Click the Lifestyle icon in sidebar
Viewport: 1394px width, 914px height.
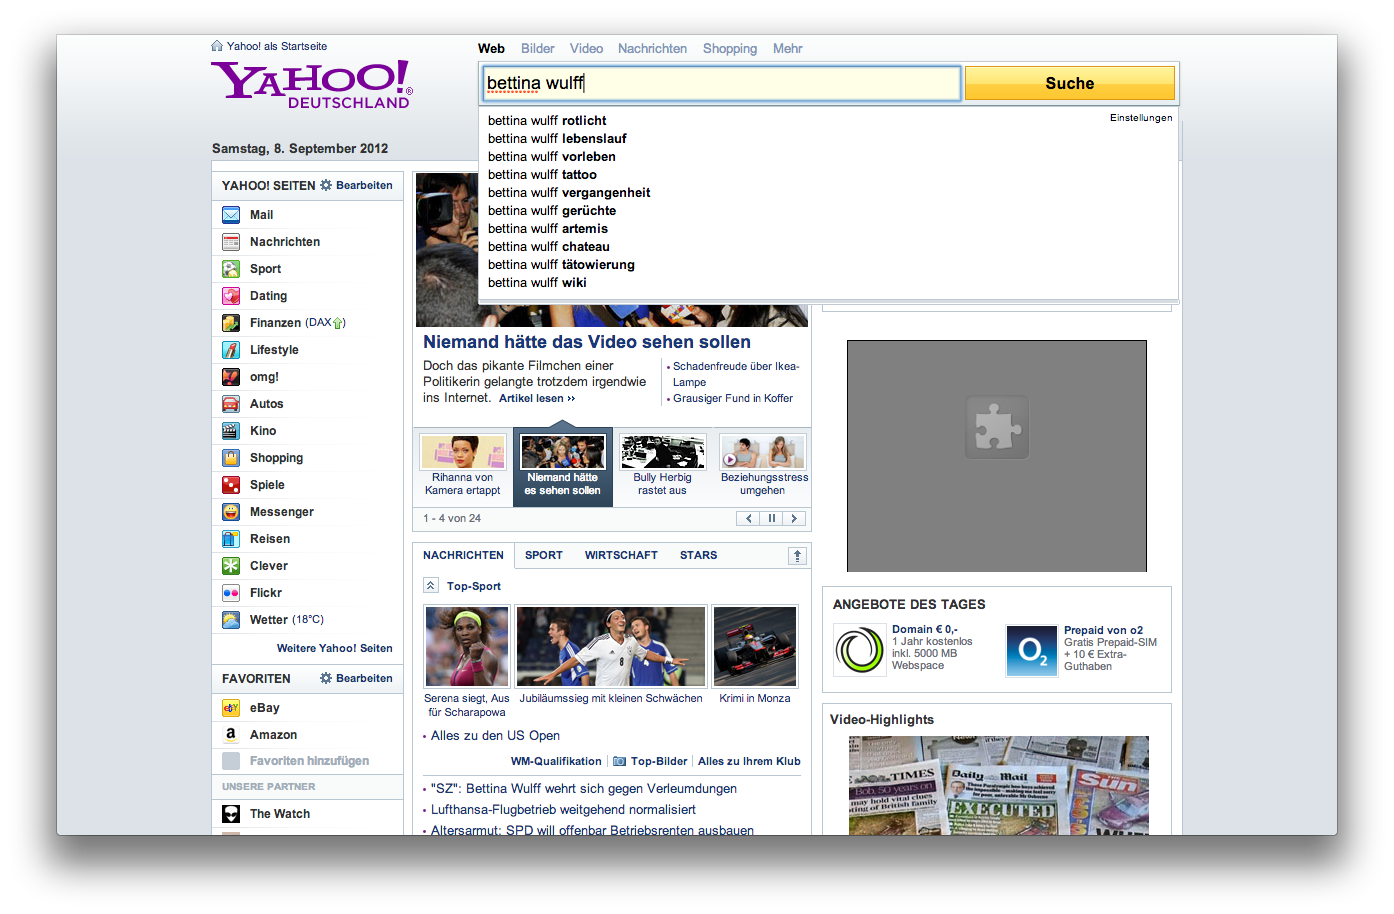point(231,350)
